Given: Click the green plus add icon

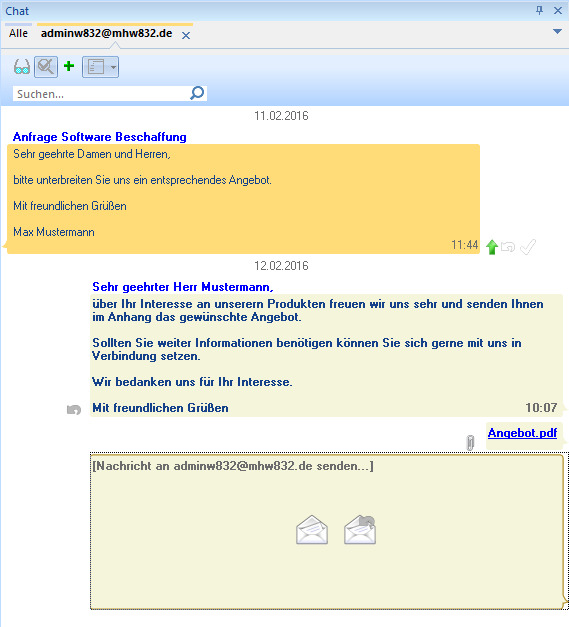Looking at the screenshot, I should tap(69, 66).
